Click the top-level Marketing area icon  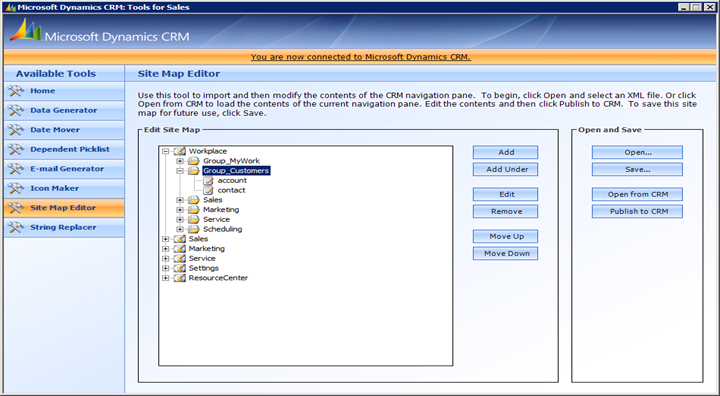(x=180, y=249)
